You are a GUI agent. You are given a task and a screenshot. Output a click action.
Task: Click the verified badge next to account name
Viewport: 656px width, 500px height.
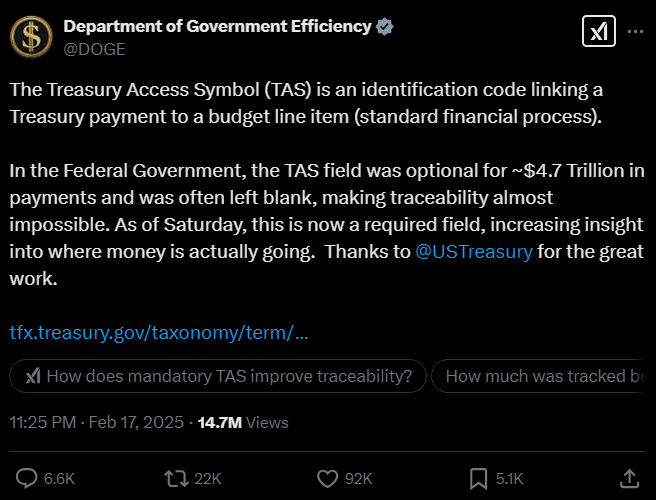pyautogui.click(x=385, y=28)
